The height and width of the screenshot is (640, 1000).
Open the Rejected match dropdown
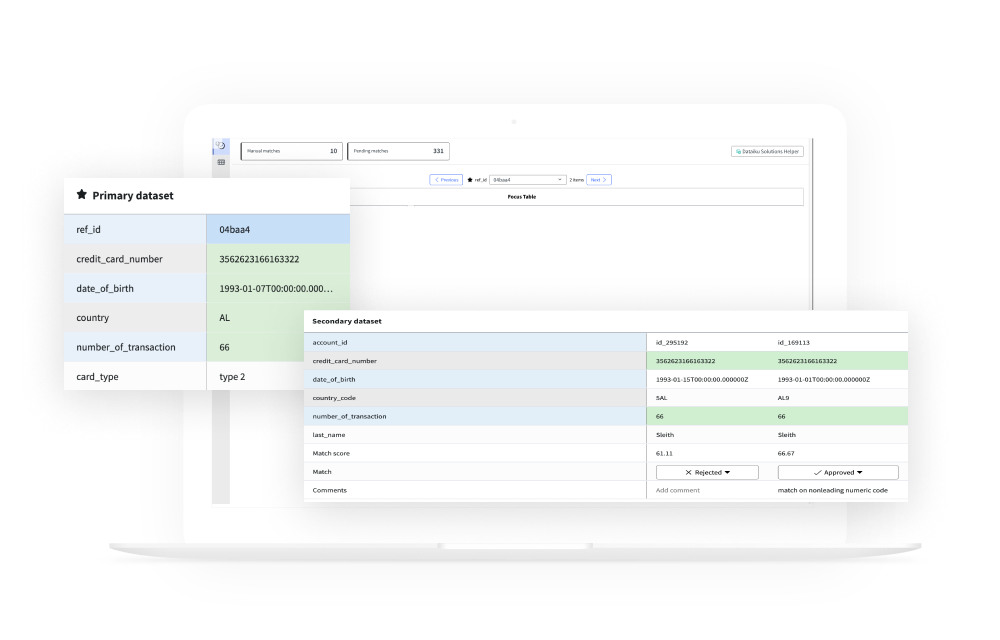[x=707, y=472]
